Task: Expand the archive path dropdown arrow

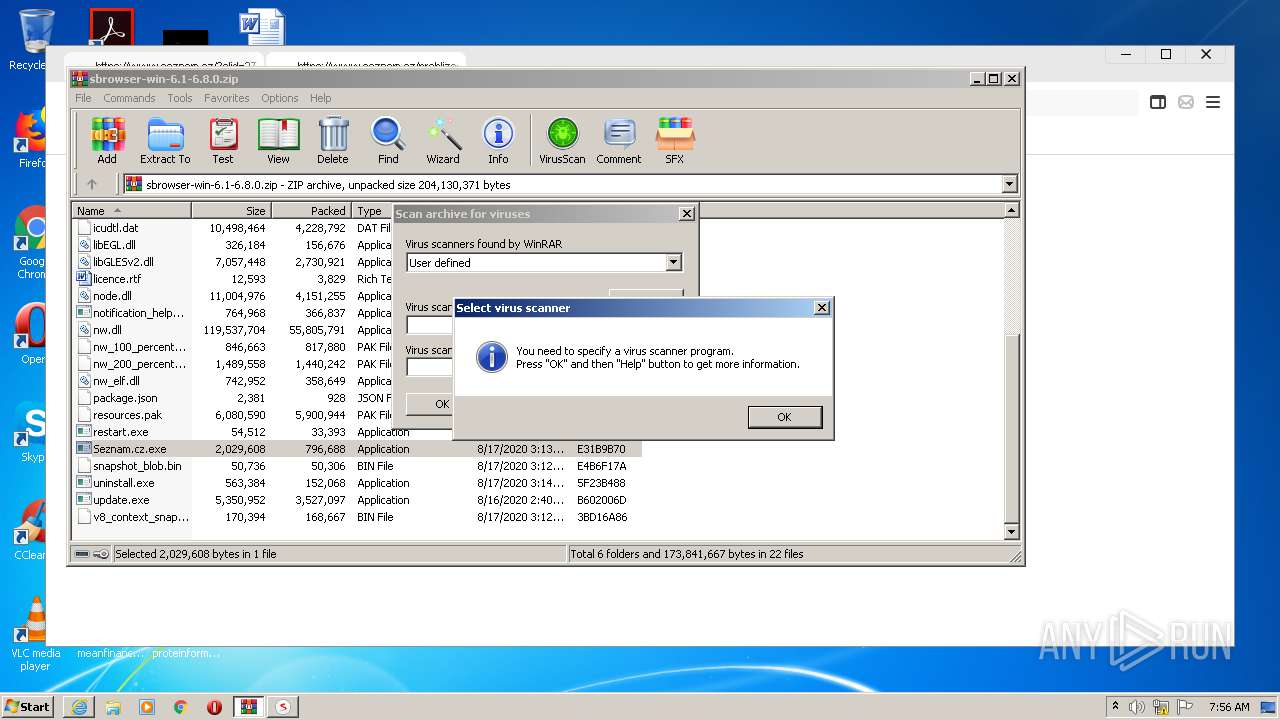Action: point(1009,184)
